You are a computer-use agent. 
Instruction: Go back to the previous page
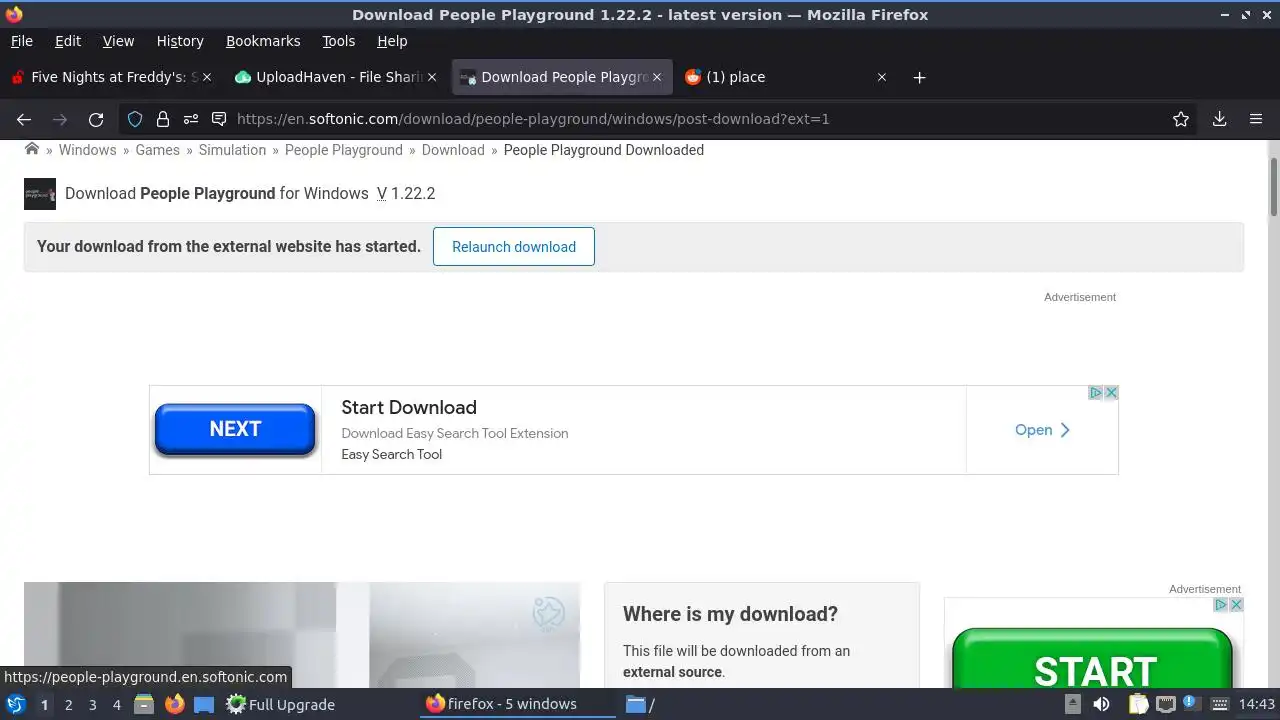[x=24, y=119]
